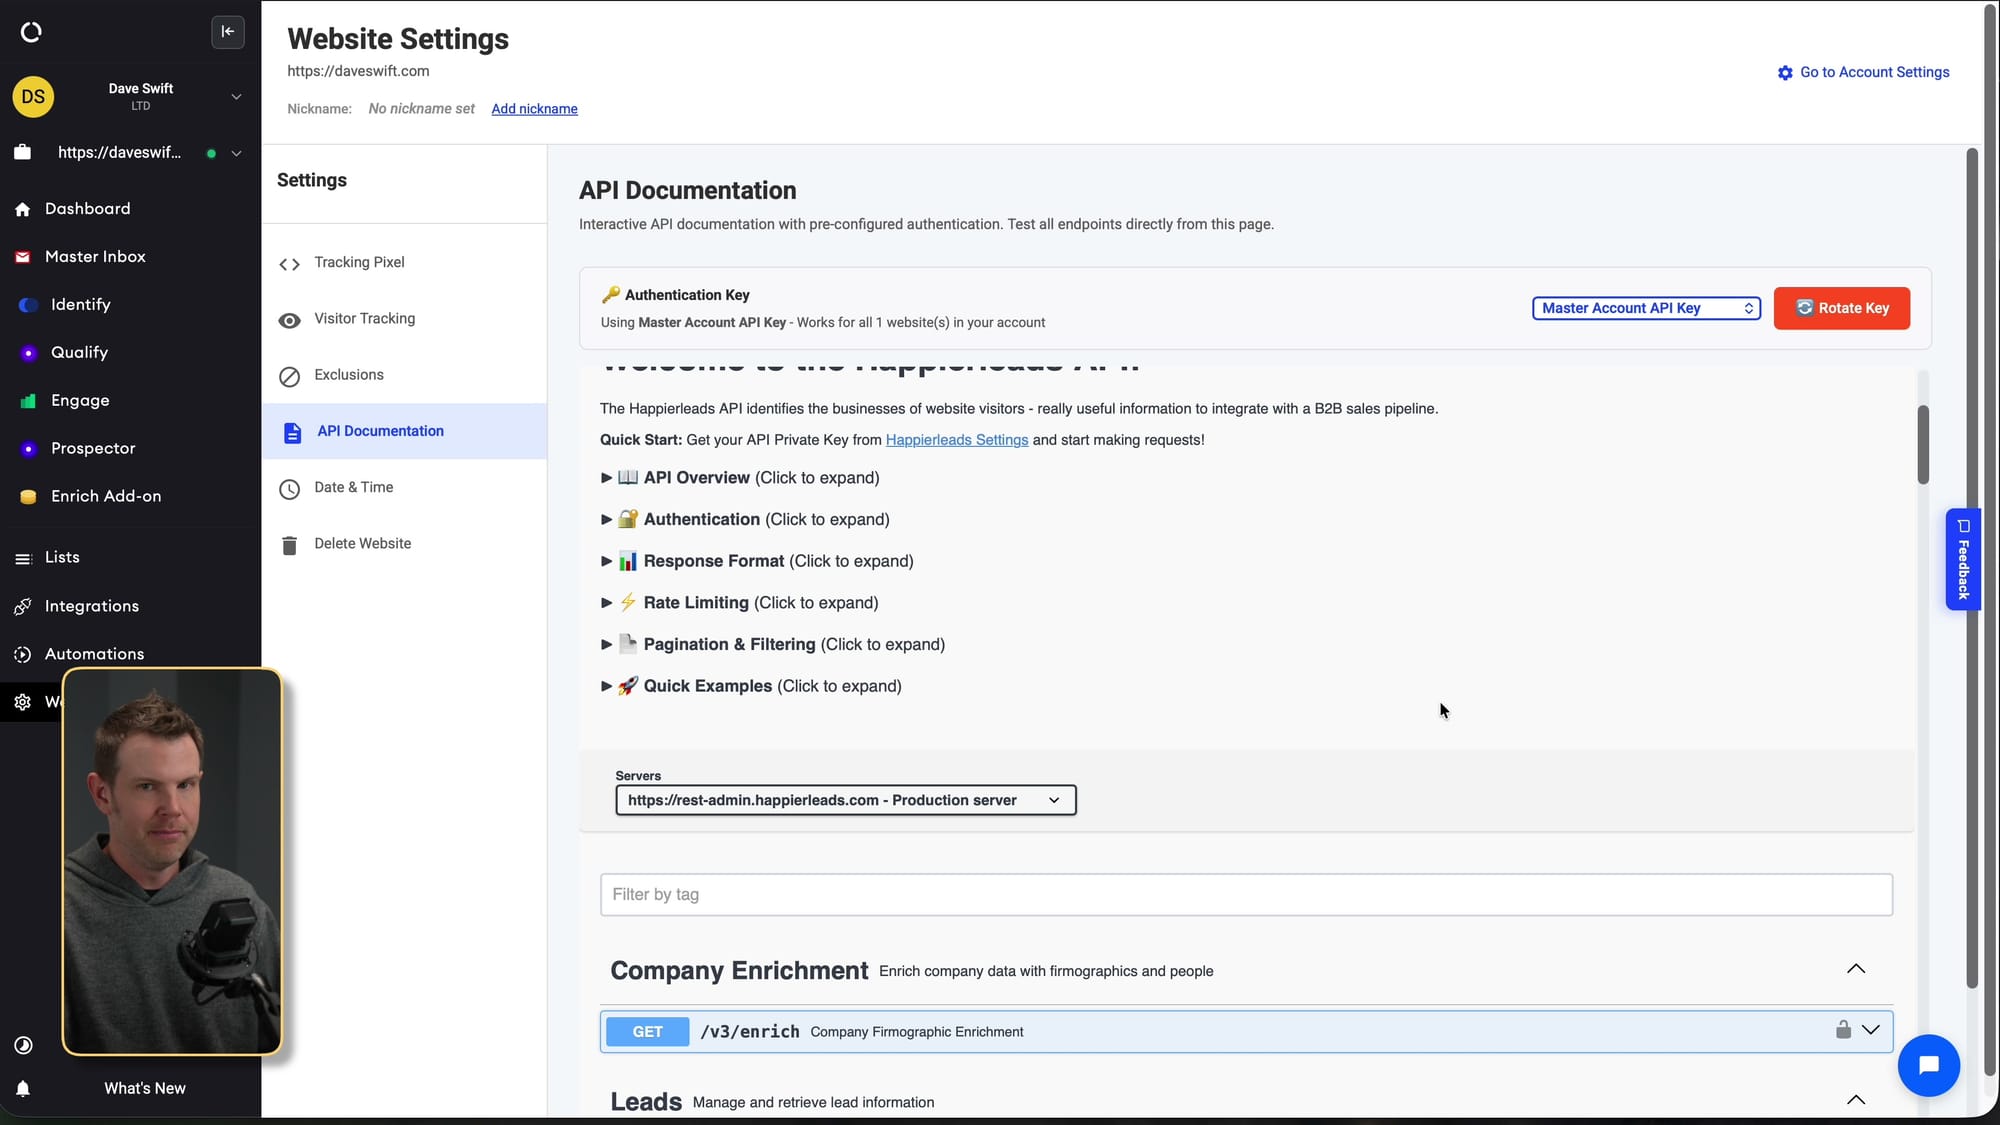Click the Exclusions blocked circle icon
This screenshot has width=2000, height=1125.
[289, 377]
